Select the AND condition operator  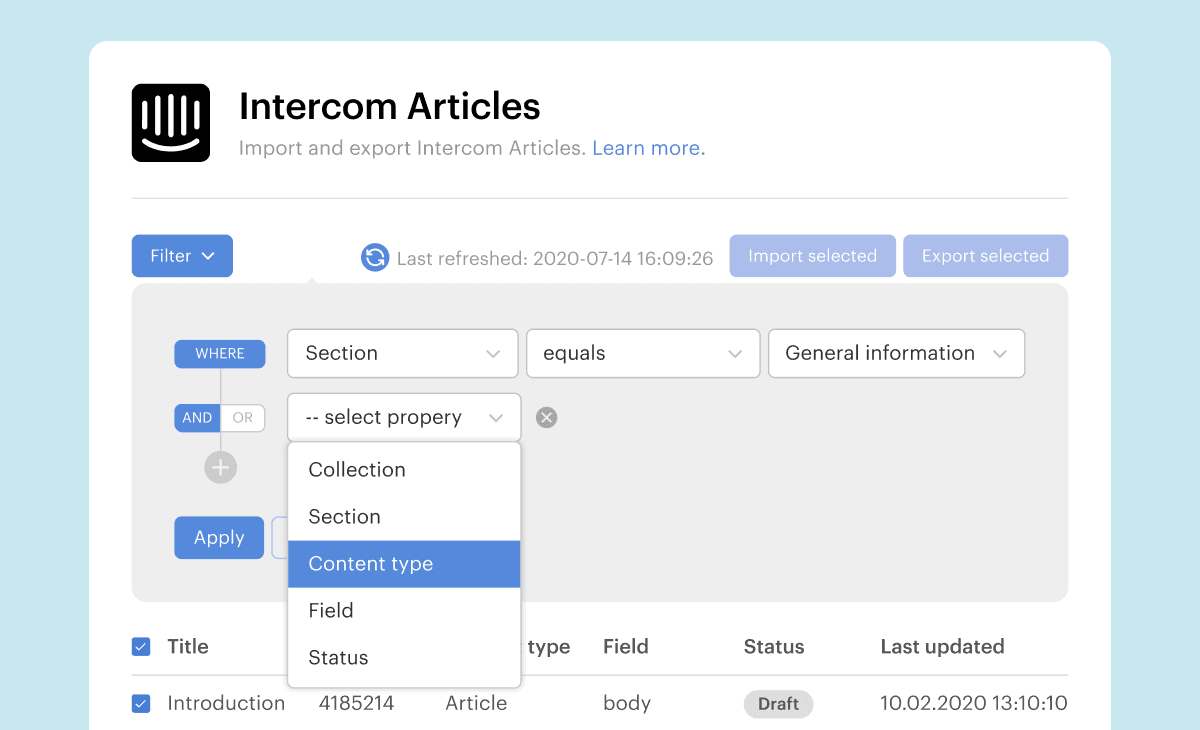pos(197,418)
